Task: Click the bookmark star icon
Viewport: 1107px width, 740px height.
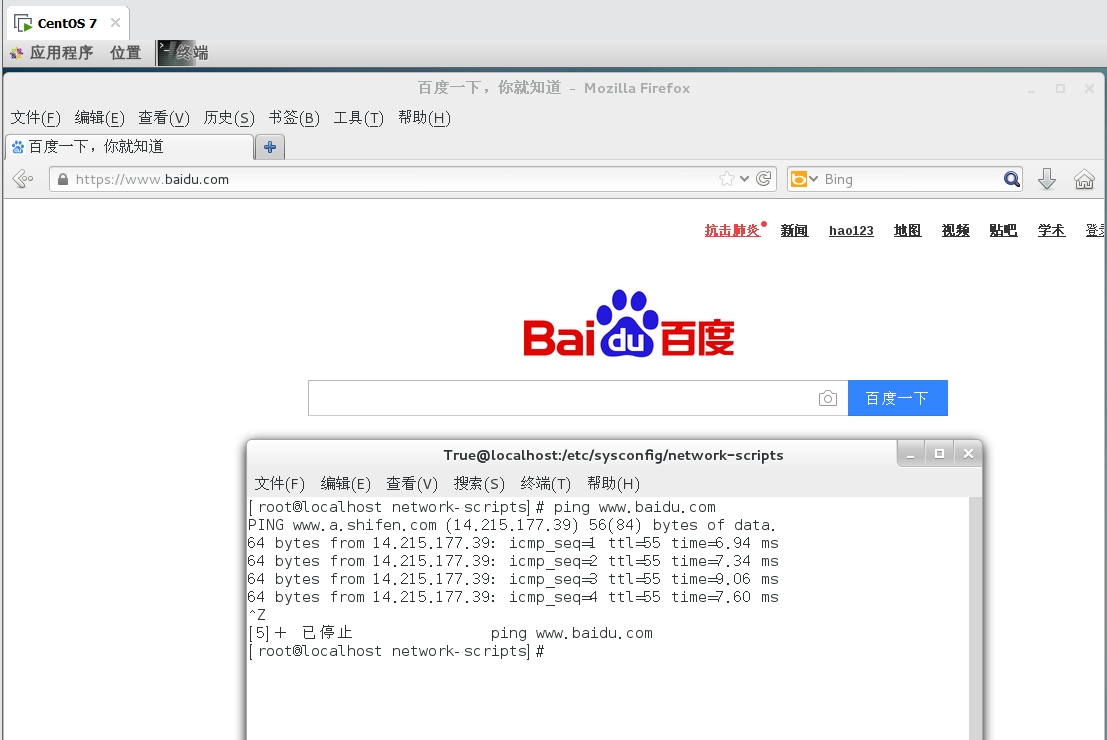Action: (726, 179)
